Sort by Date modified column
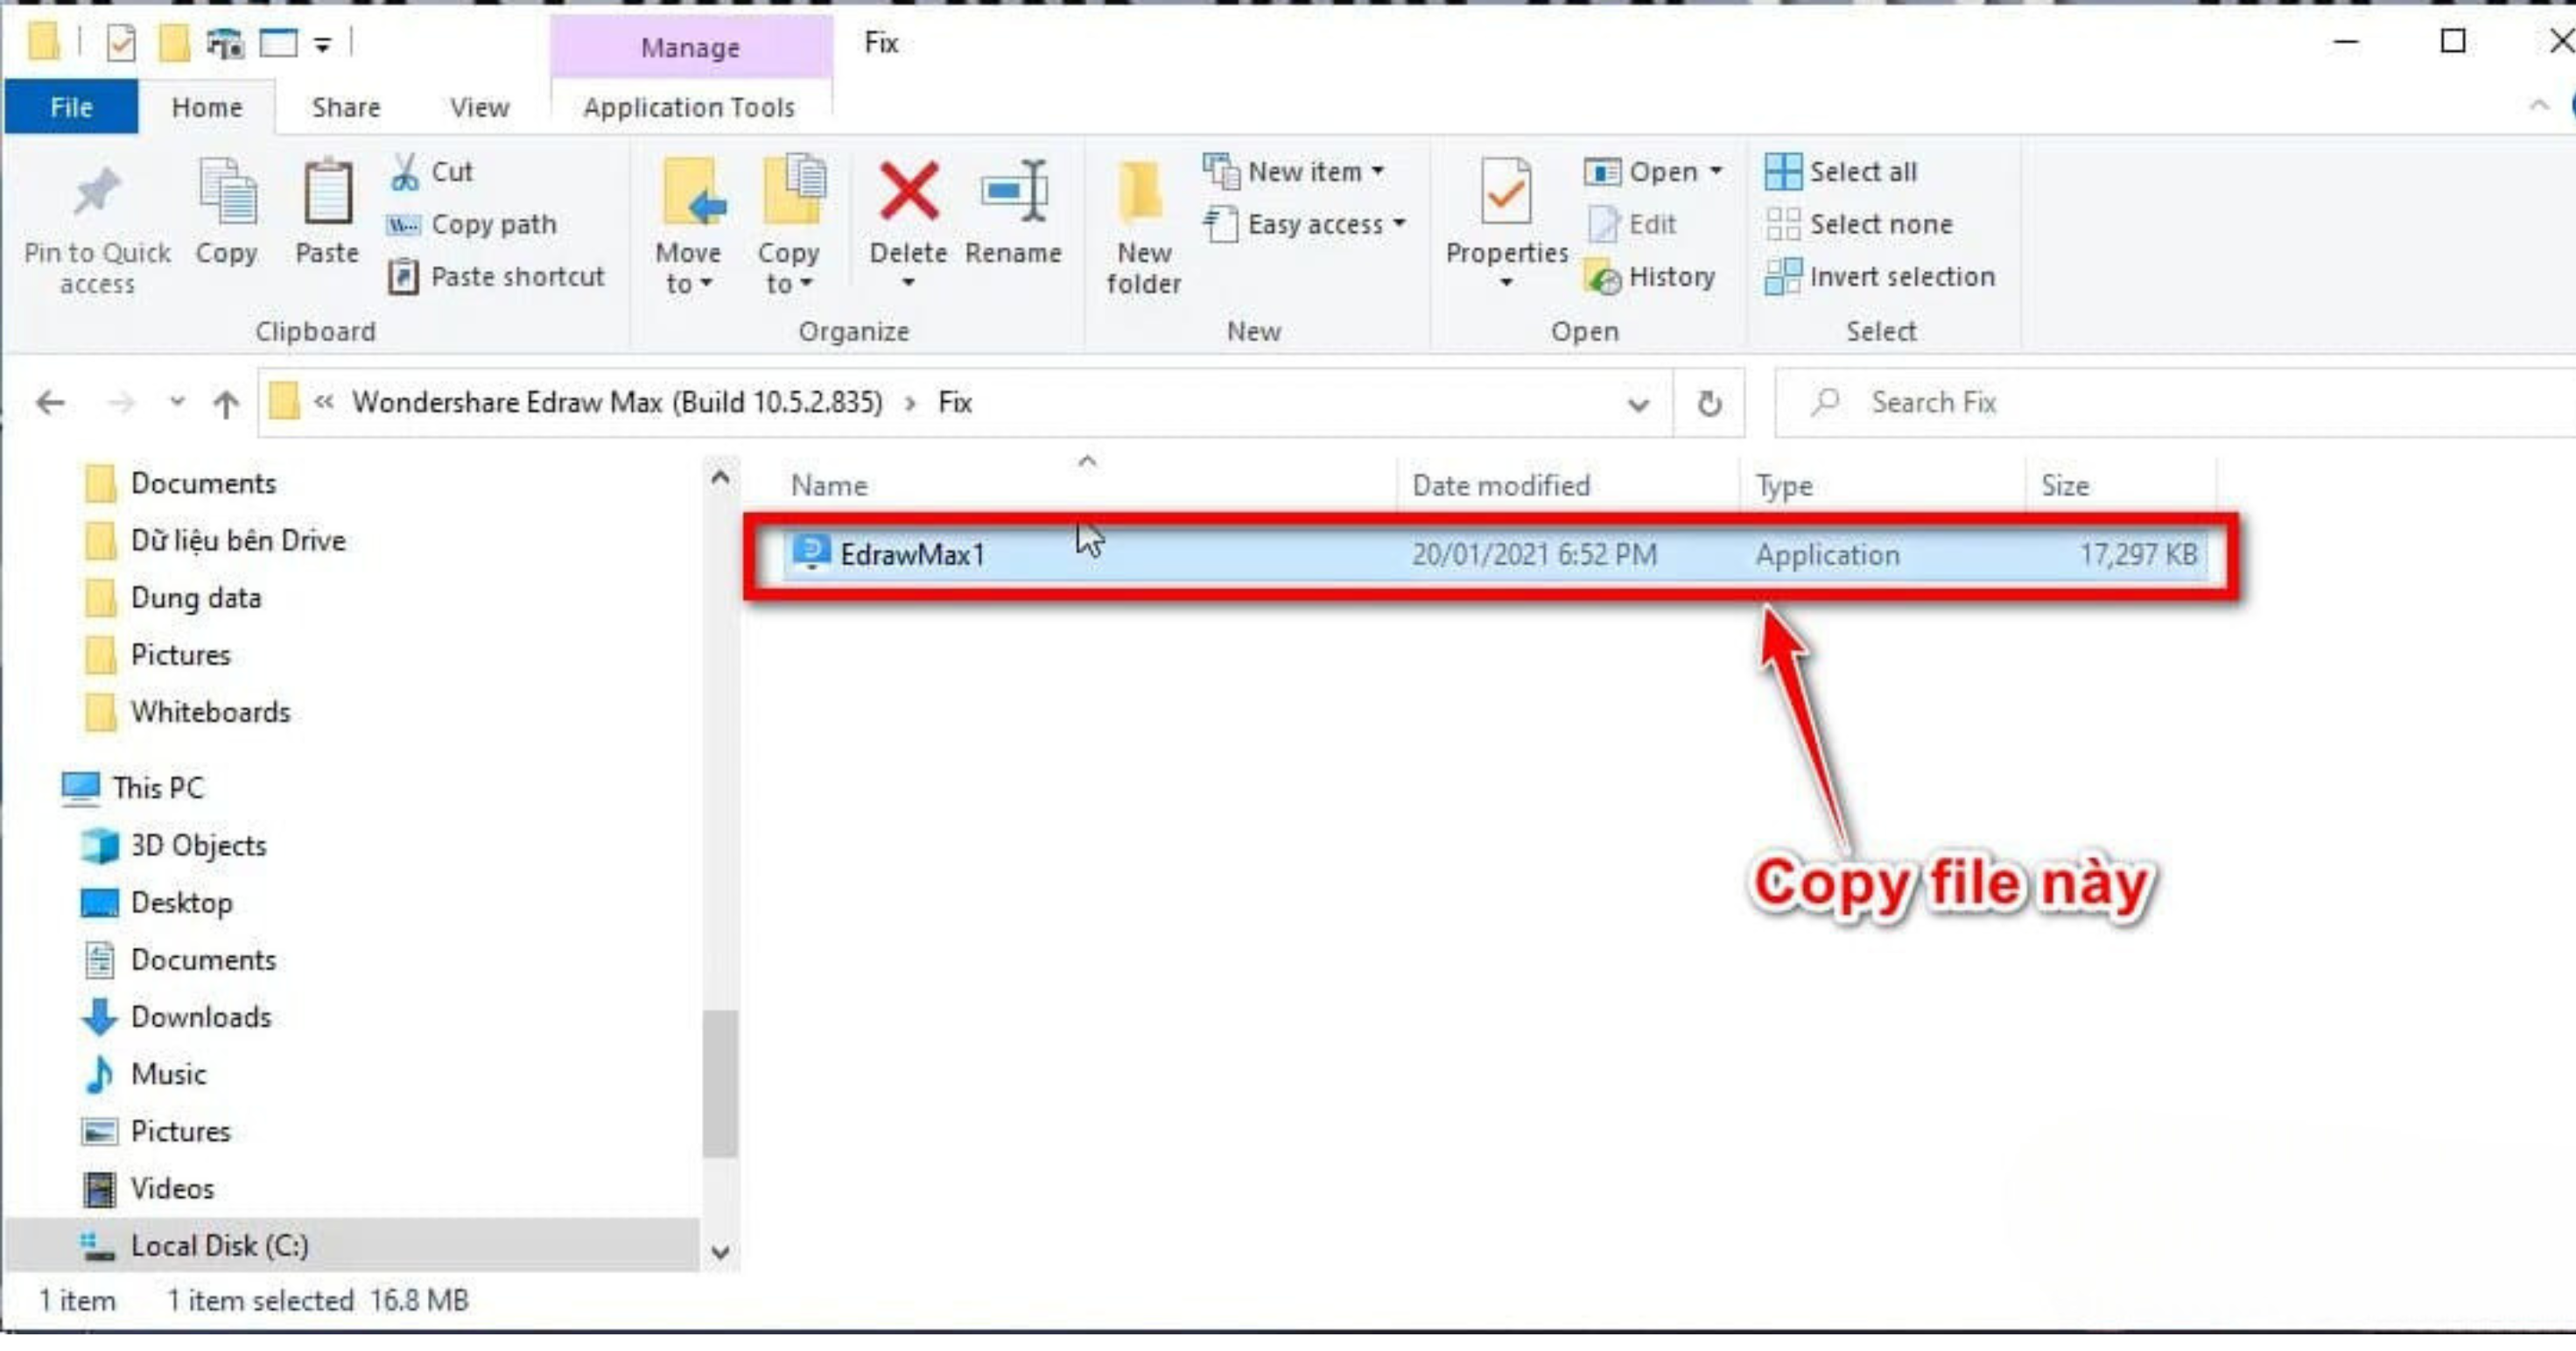2576x1351 pixels. pyautogui.click(x=1569, y=485)
